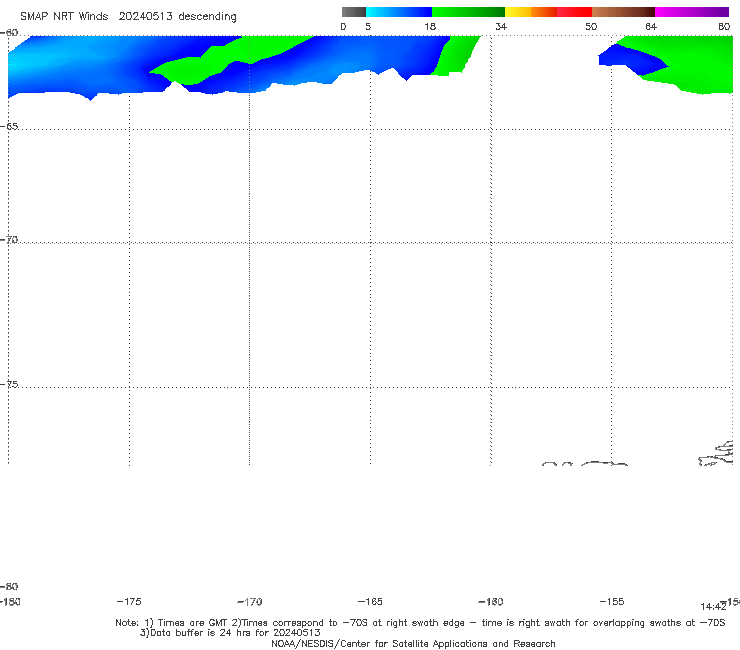Click the 'Data buffer is 24 hrs' note

[x=230, y=633]
